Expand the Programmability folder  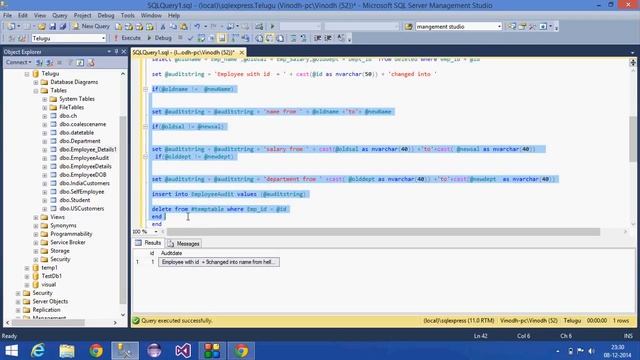coord(36,234)
